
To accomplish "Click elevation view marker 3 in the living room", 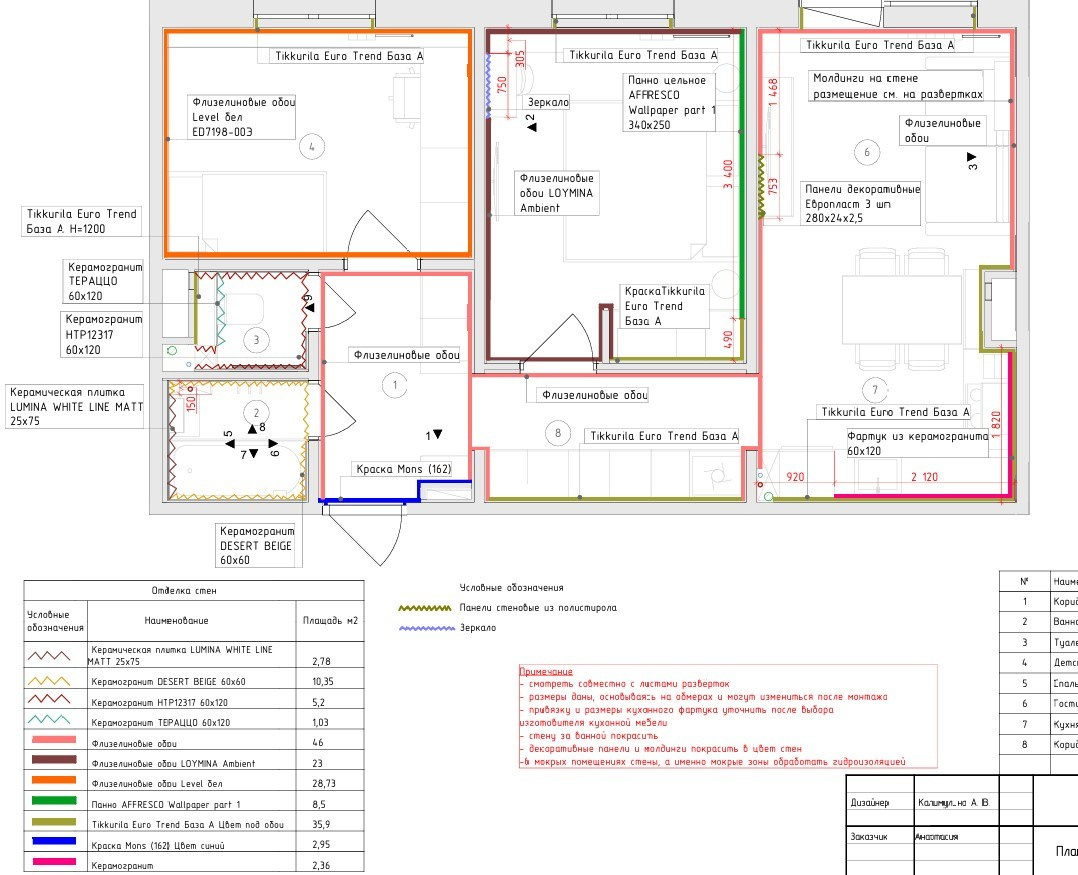I will point(971,162).
